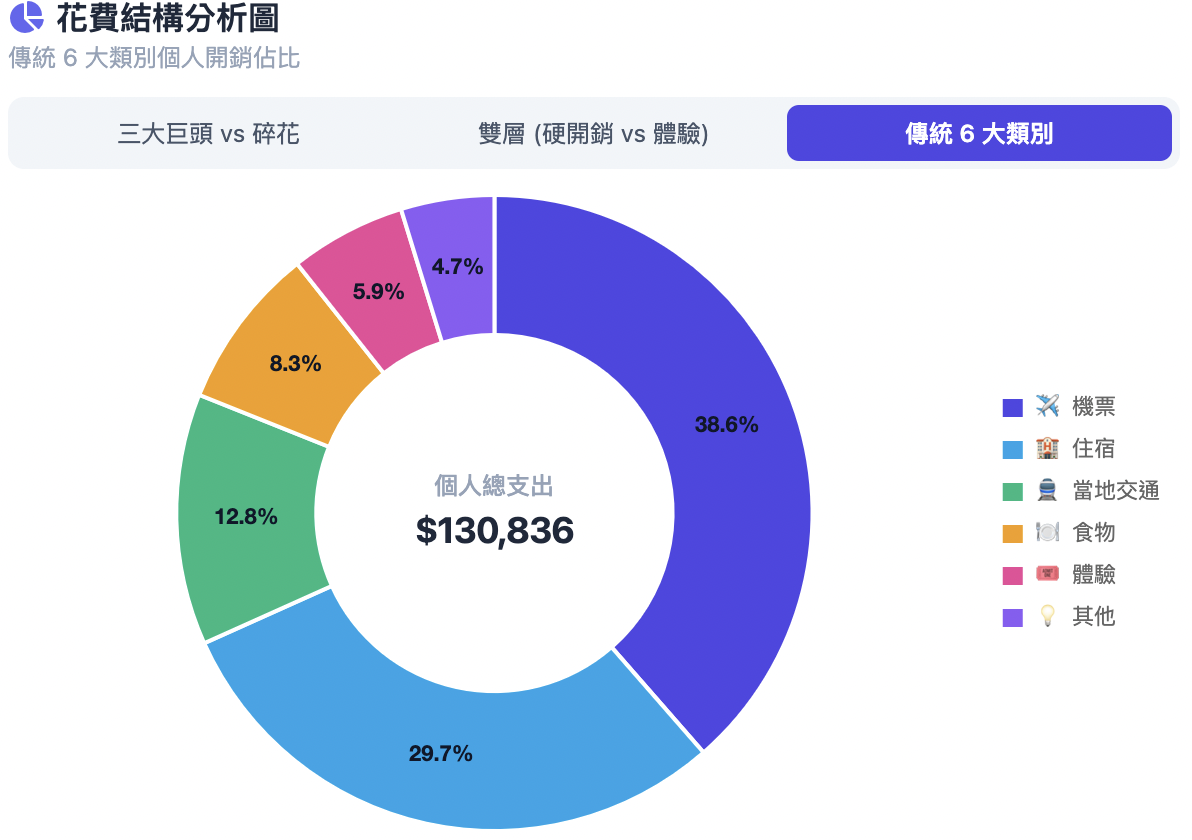This screenshot has height=840, width=1192.
Task: Click the airplane icon for 機票
Action: click(1047, 407)
